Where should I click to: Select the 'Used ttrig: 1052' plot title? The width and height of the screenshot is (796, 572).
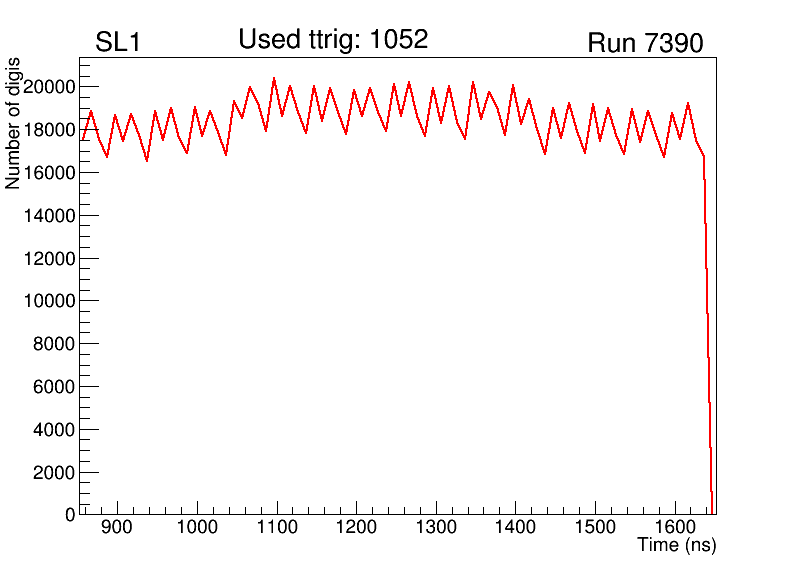coord(333,39)
